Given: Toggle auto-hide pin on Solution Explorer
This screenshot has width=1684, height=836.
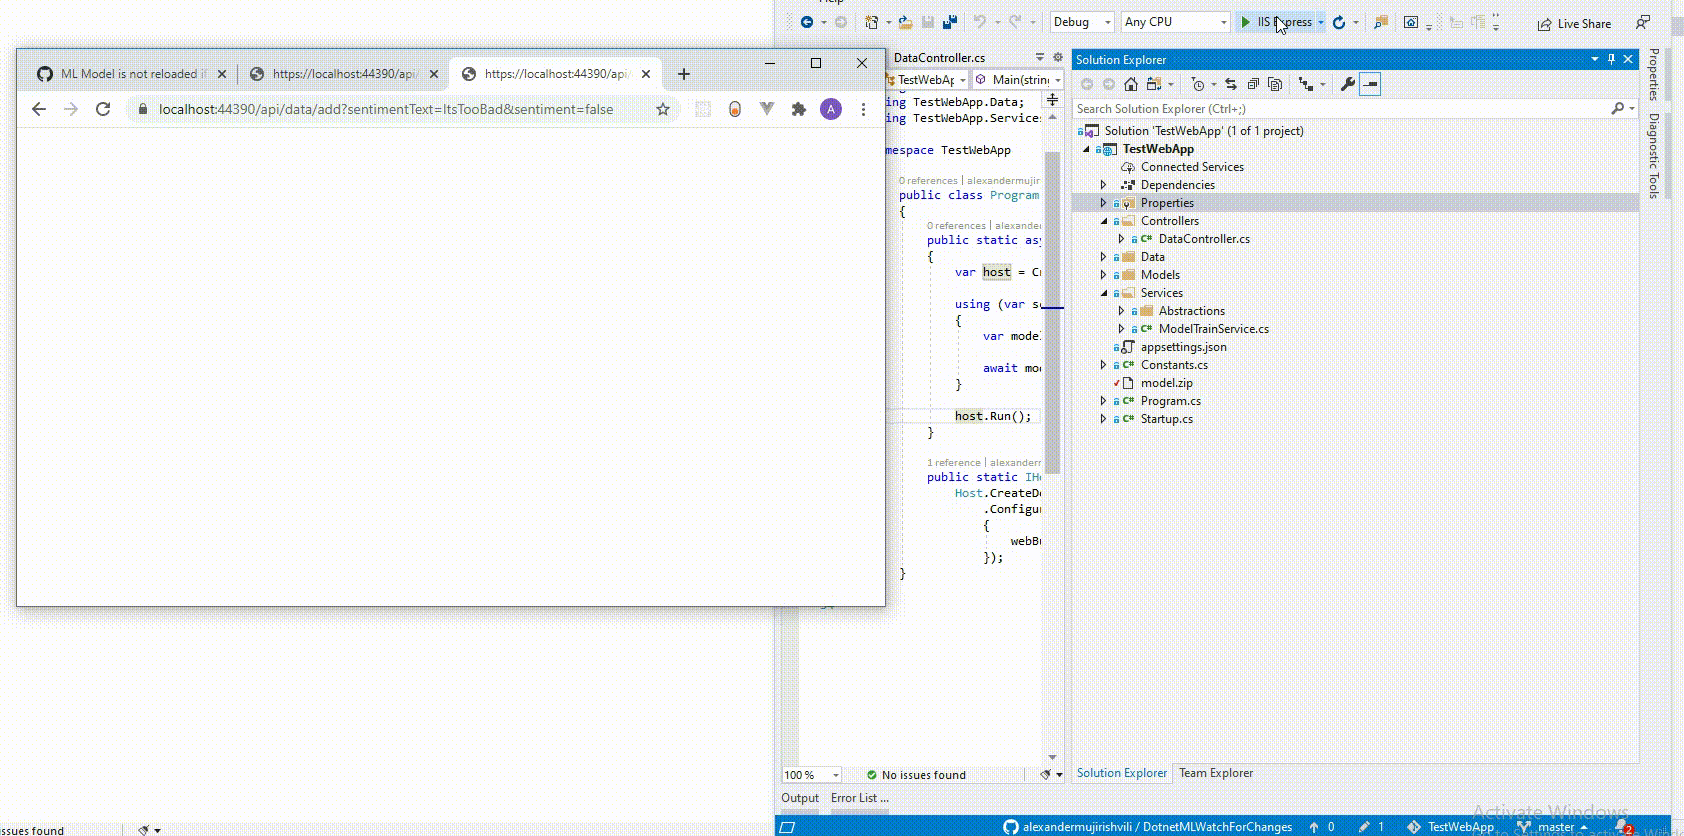Looking at the screenshot, I should (1611, 59).
